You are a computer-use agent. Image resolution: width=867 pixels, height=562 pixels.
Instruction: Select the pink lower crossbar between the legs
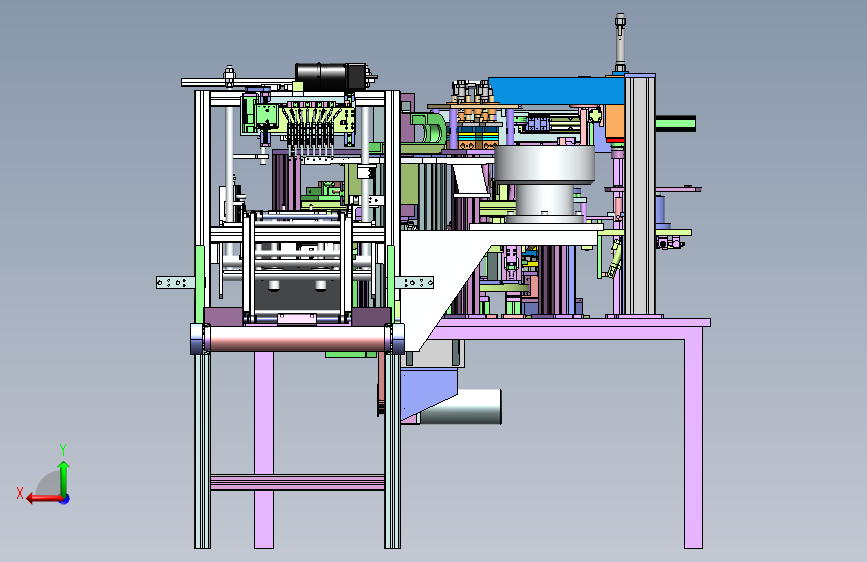tap(297, 482)
